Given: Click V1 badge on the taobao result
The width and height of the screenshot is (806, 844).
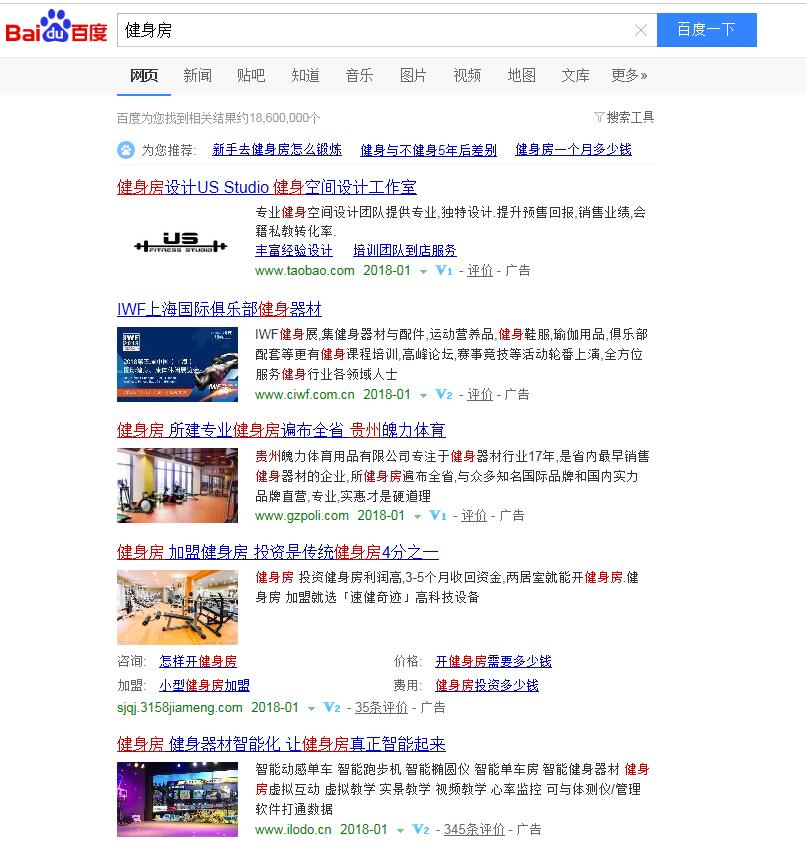Looking at the screenshot, I should pyautogui.click(x=444, y=270).
